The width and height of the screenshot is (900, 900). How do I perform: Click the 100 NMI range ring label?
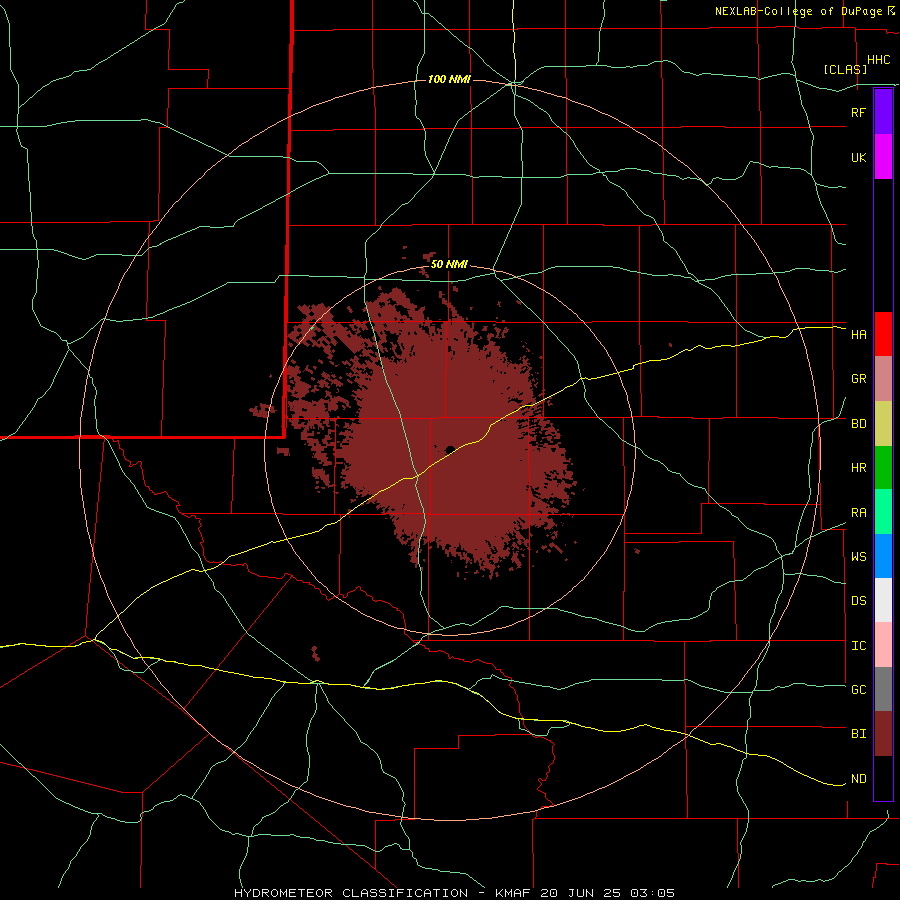point(449,79)
